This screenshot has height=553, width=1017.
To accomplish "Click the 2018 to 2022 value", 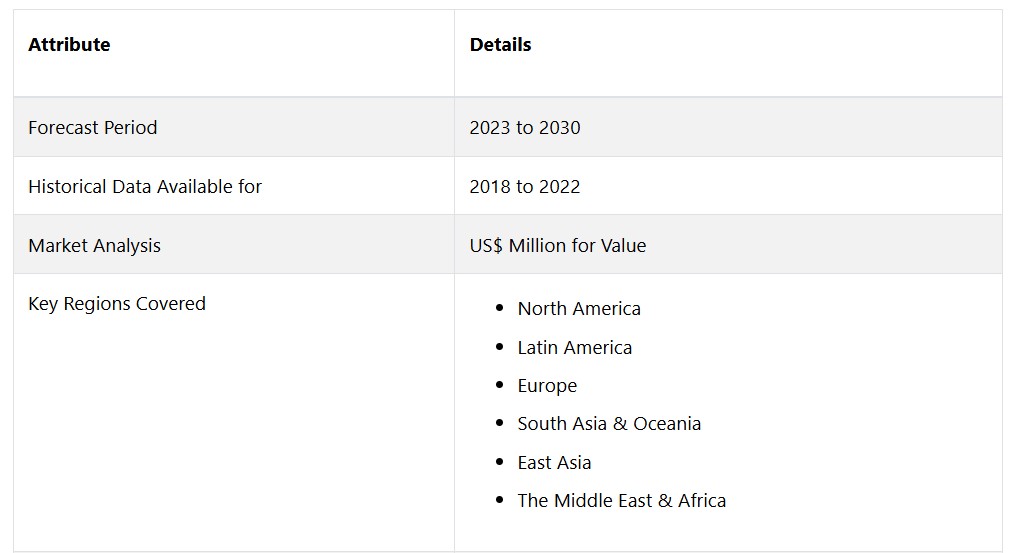I will click(x=525, y=187).
